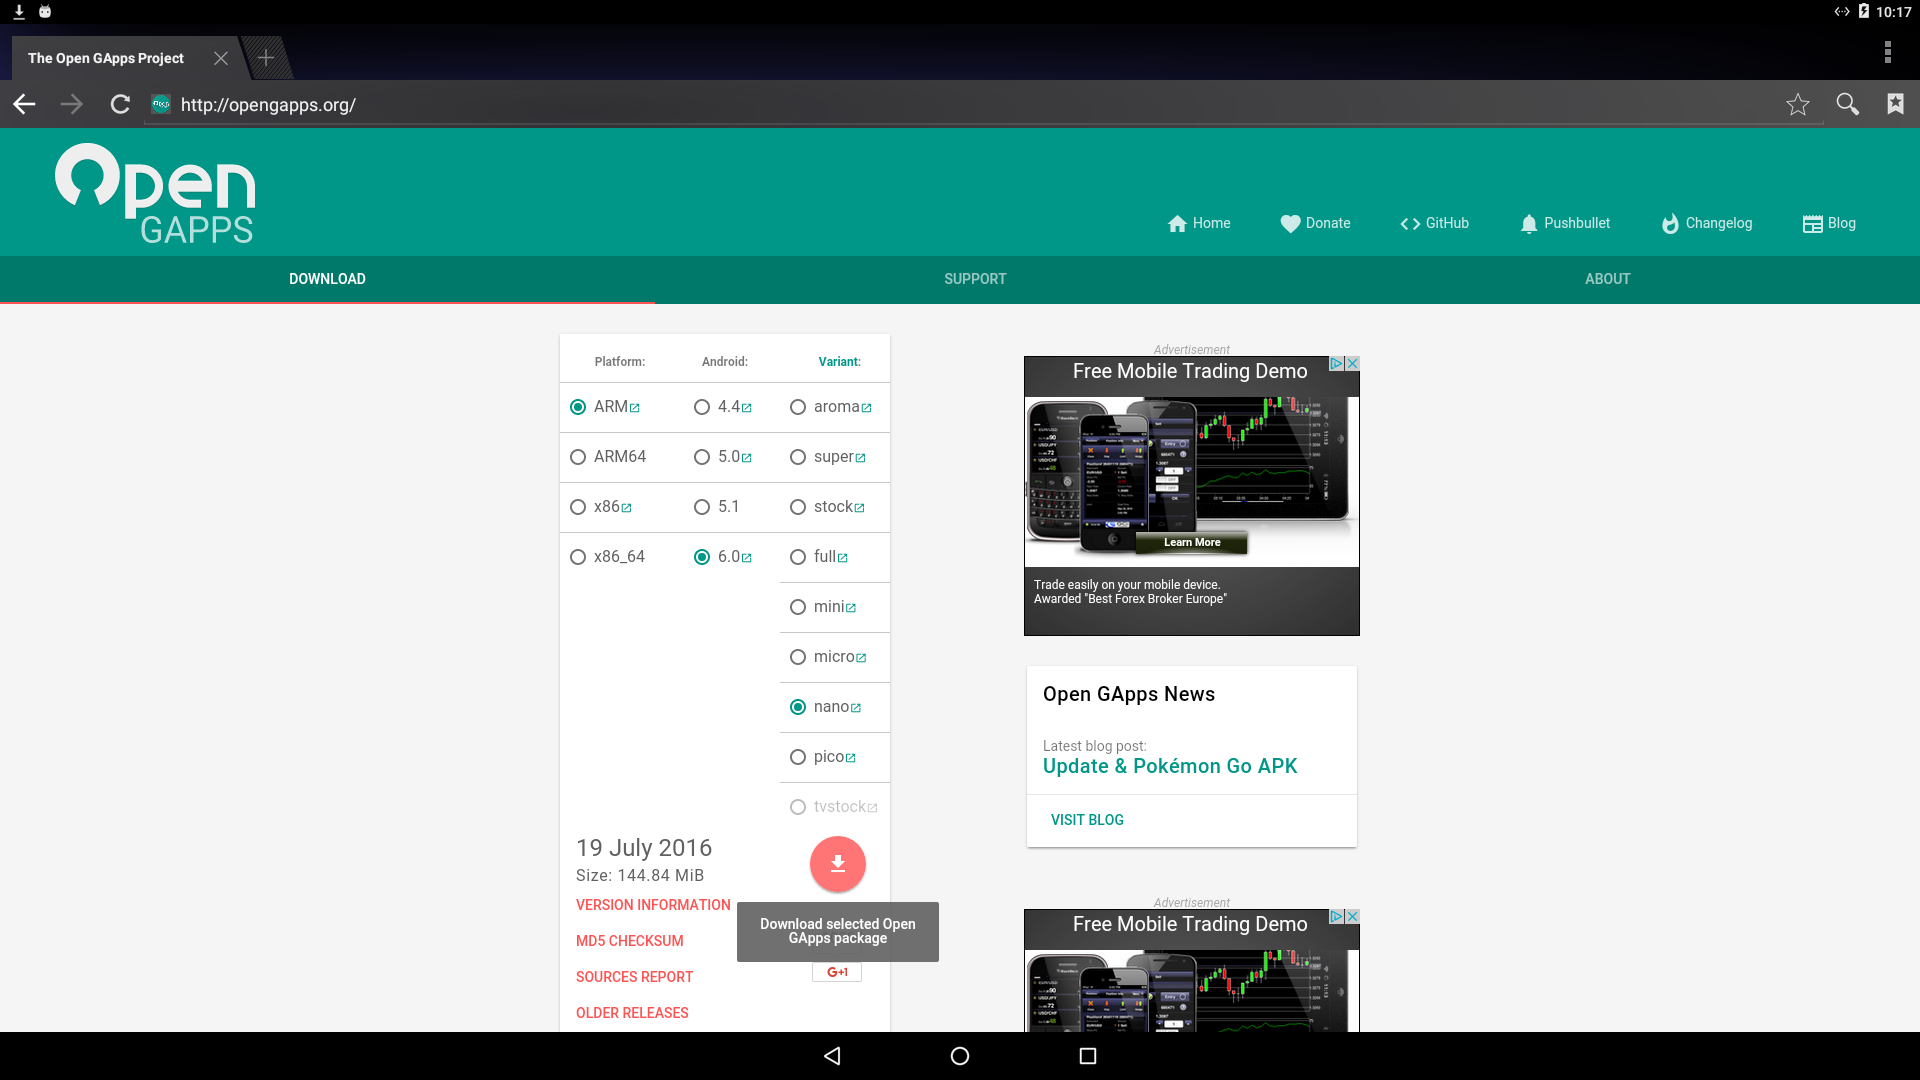Select the nano variant radio button
This screenshot has height=1080, width=1920.
click(x=798, y=705)
